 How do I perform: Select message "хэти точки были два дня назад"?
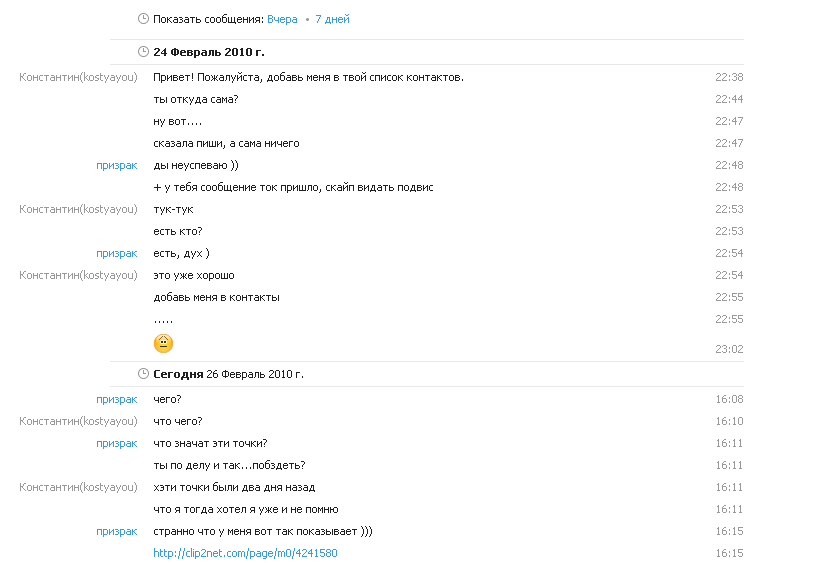click(234, 487)
